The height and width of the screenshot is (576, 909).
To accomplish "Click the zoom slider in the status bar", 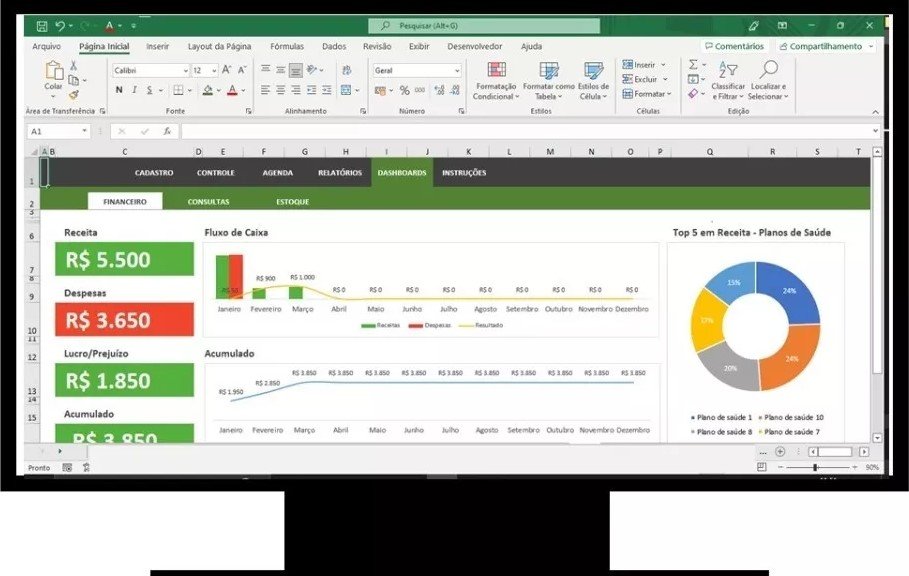I will (815, 467).
